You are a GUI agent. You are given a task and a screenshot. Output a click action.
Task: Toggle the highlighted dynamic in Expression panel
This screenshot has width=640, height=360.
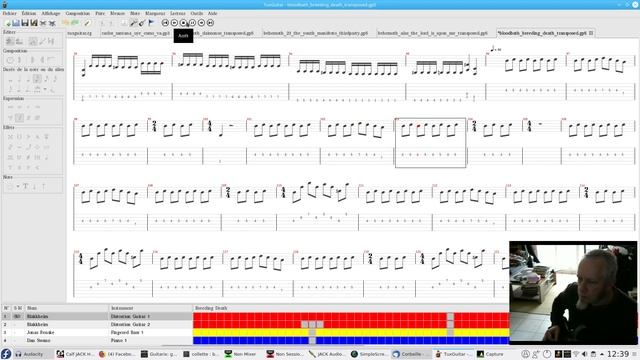pos(19,118)
